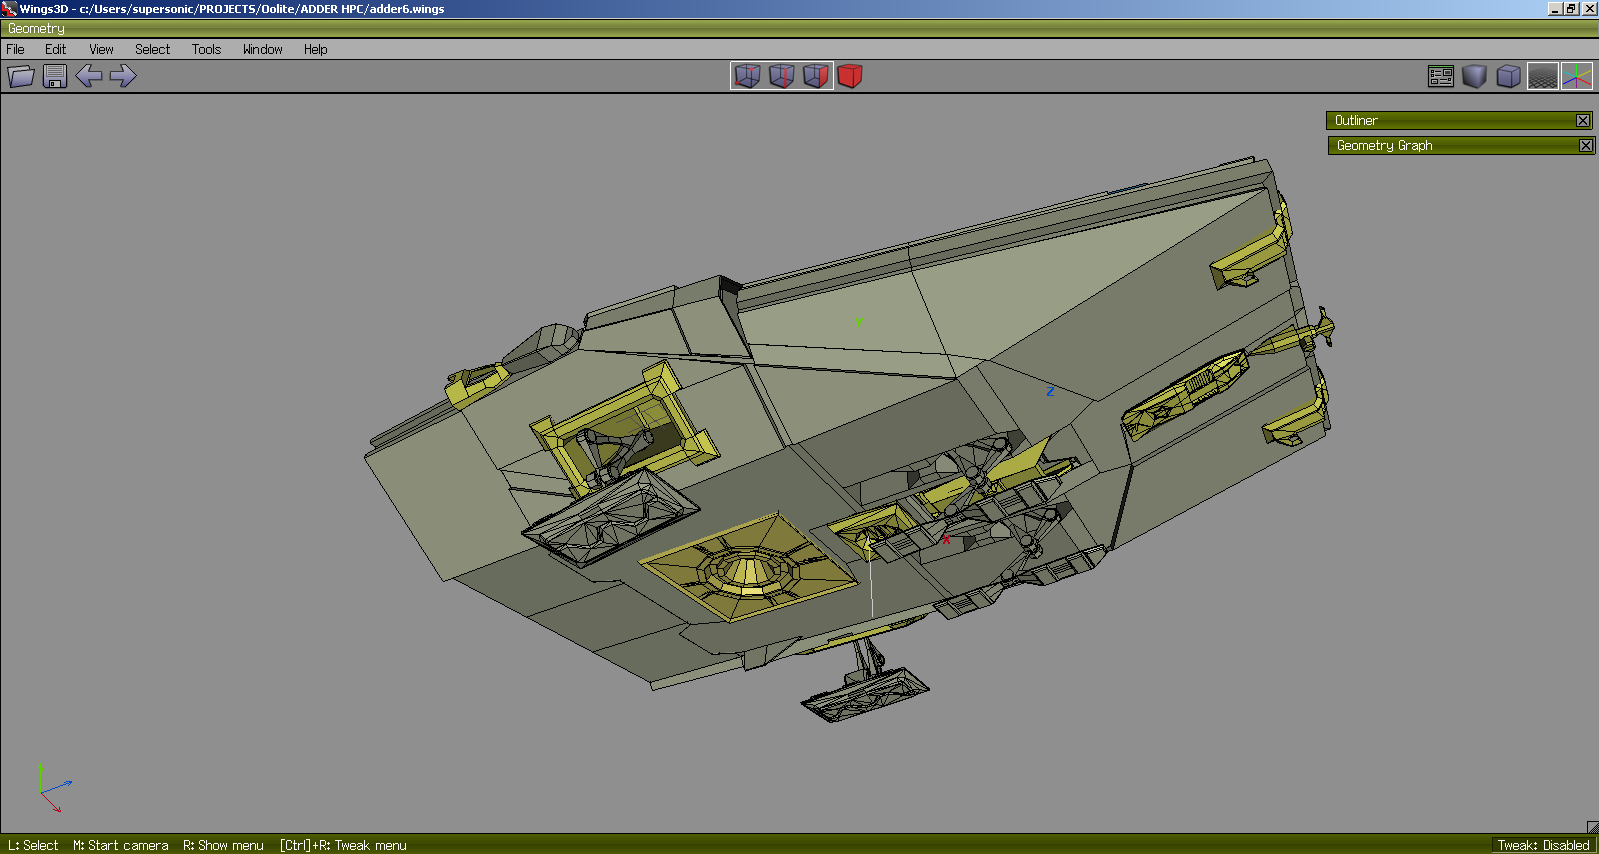This screenshot has height=854, width=1599.
Task: Switch to face selection mode cube
Action: click(x=816, y=76)
